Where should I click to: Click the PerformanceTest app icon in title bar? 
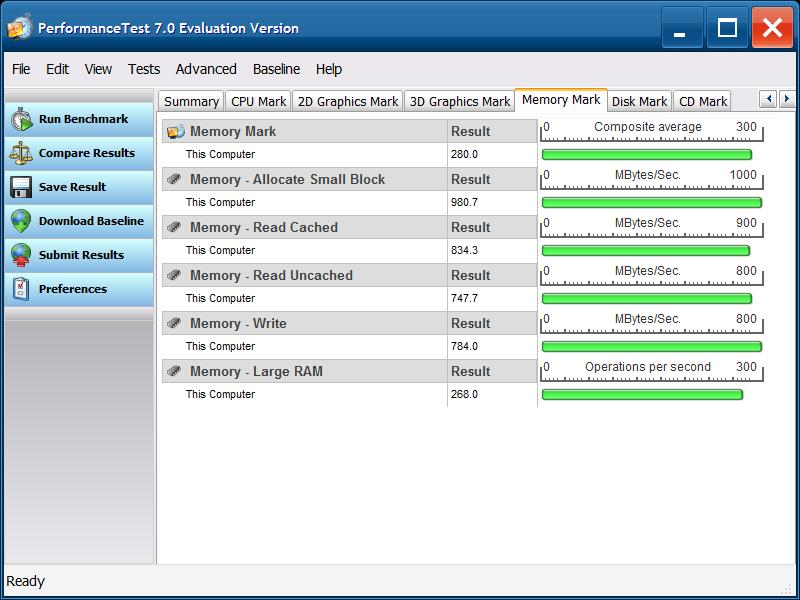[20, 27]
